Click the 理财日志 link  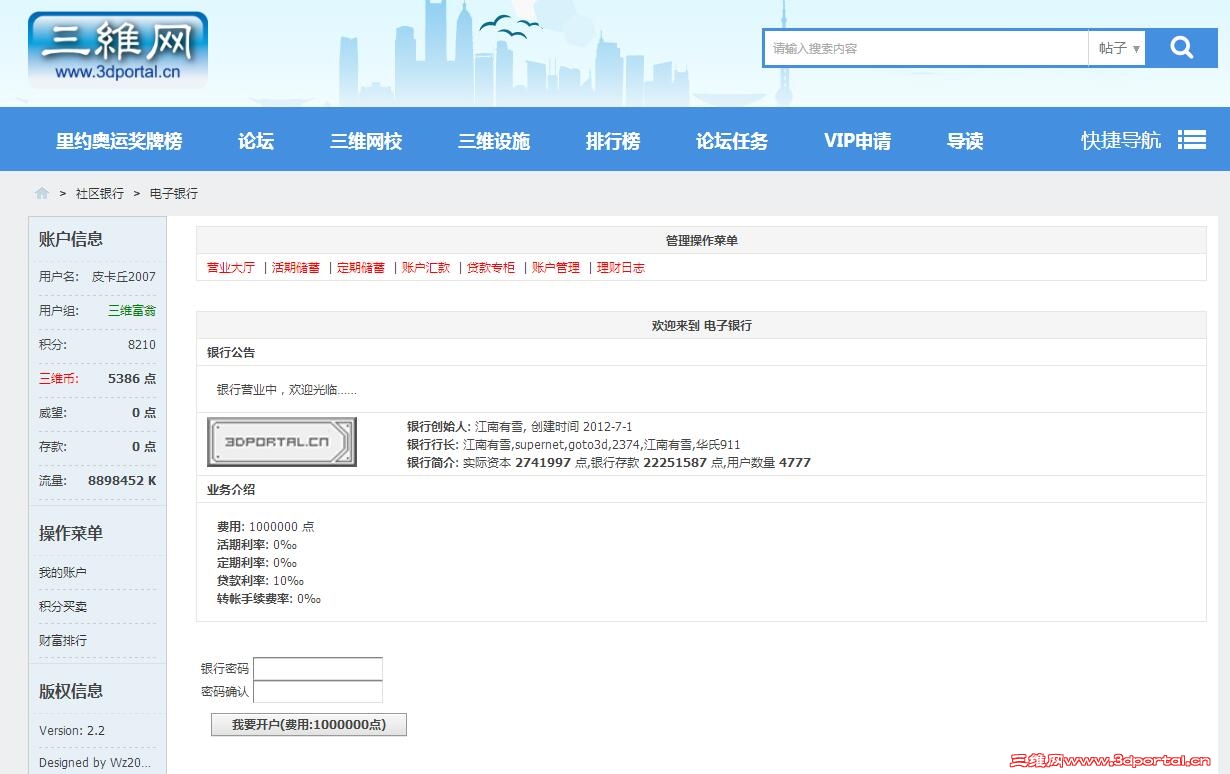[x=621, y=268]
